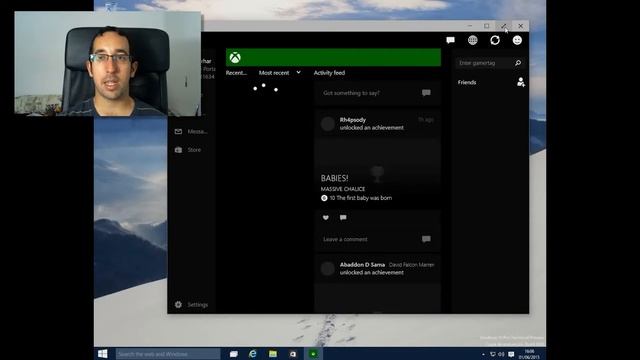Image resolution: width=640 pixels, height=360 pixels.
Task: Select the 'Activity feed' heading
Action: (329, 73)
